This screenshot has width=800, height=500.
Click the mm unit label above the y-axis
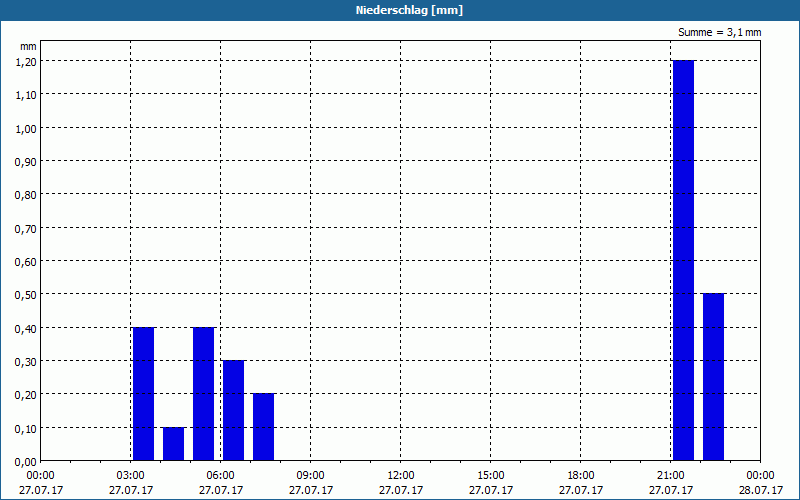click(x=29, y=46)
